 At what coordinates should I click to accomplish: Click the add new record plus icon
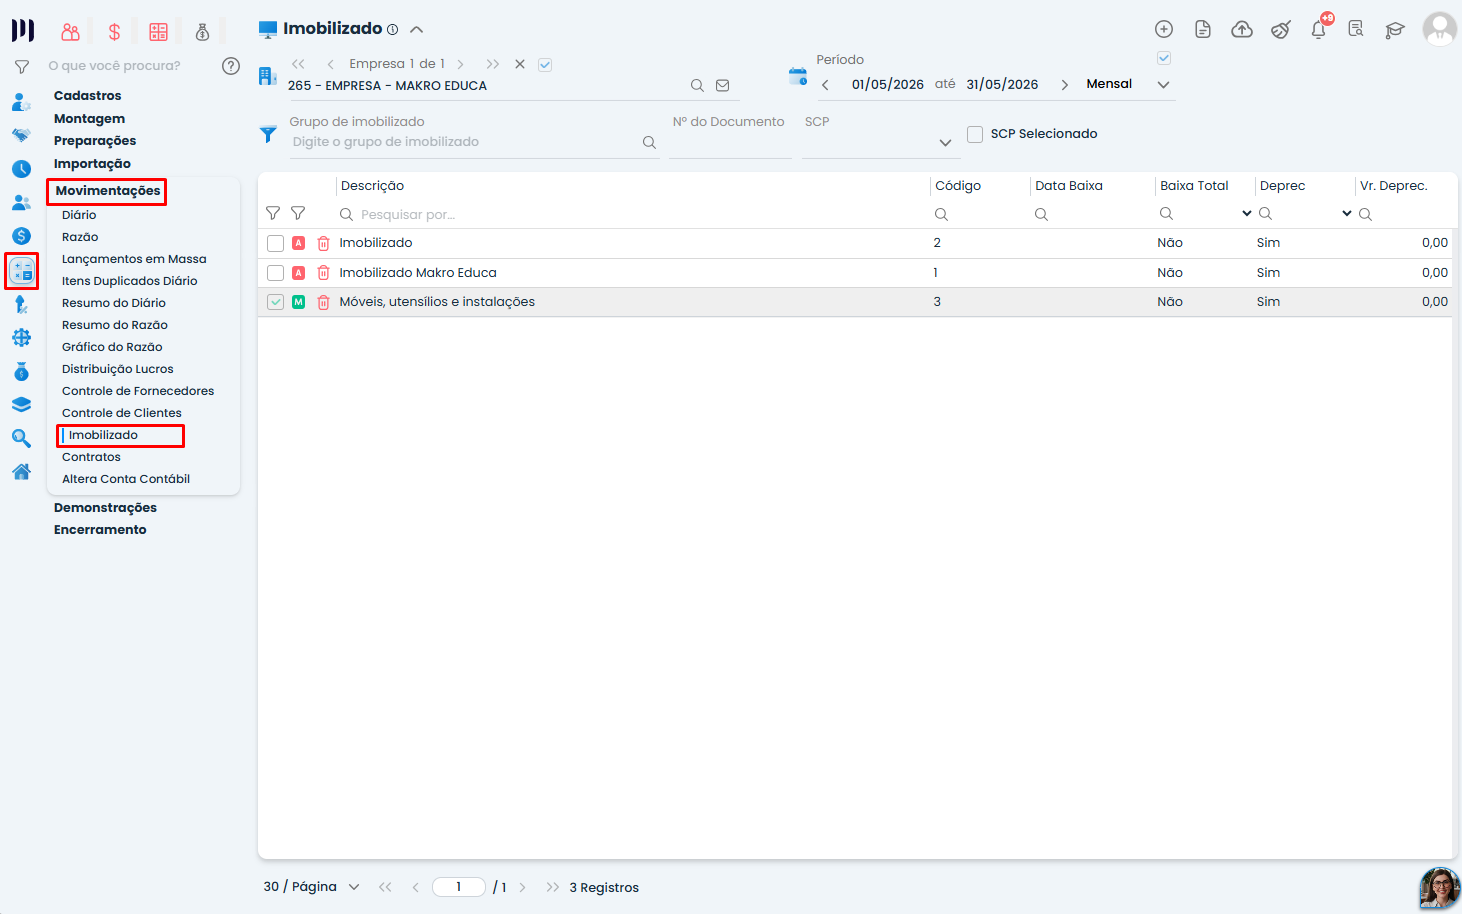coord(1164,29)
